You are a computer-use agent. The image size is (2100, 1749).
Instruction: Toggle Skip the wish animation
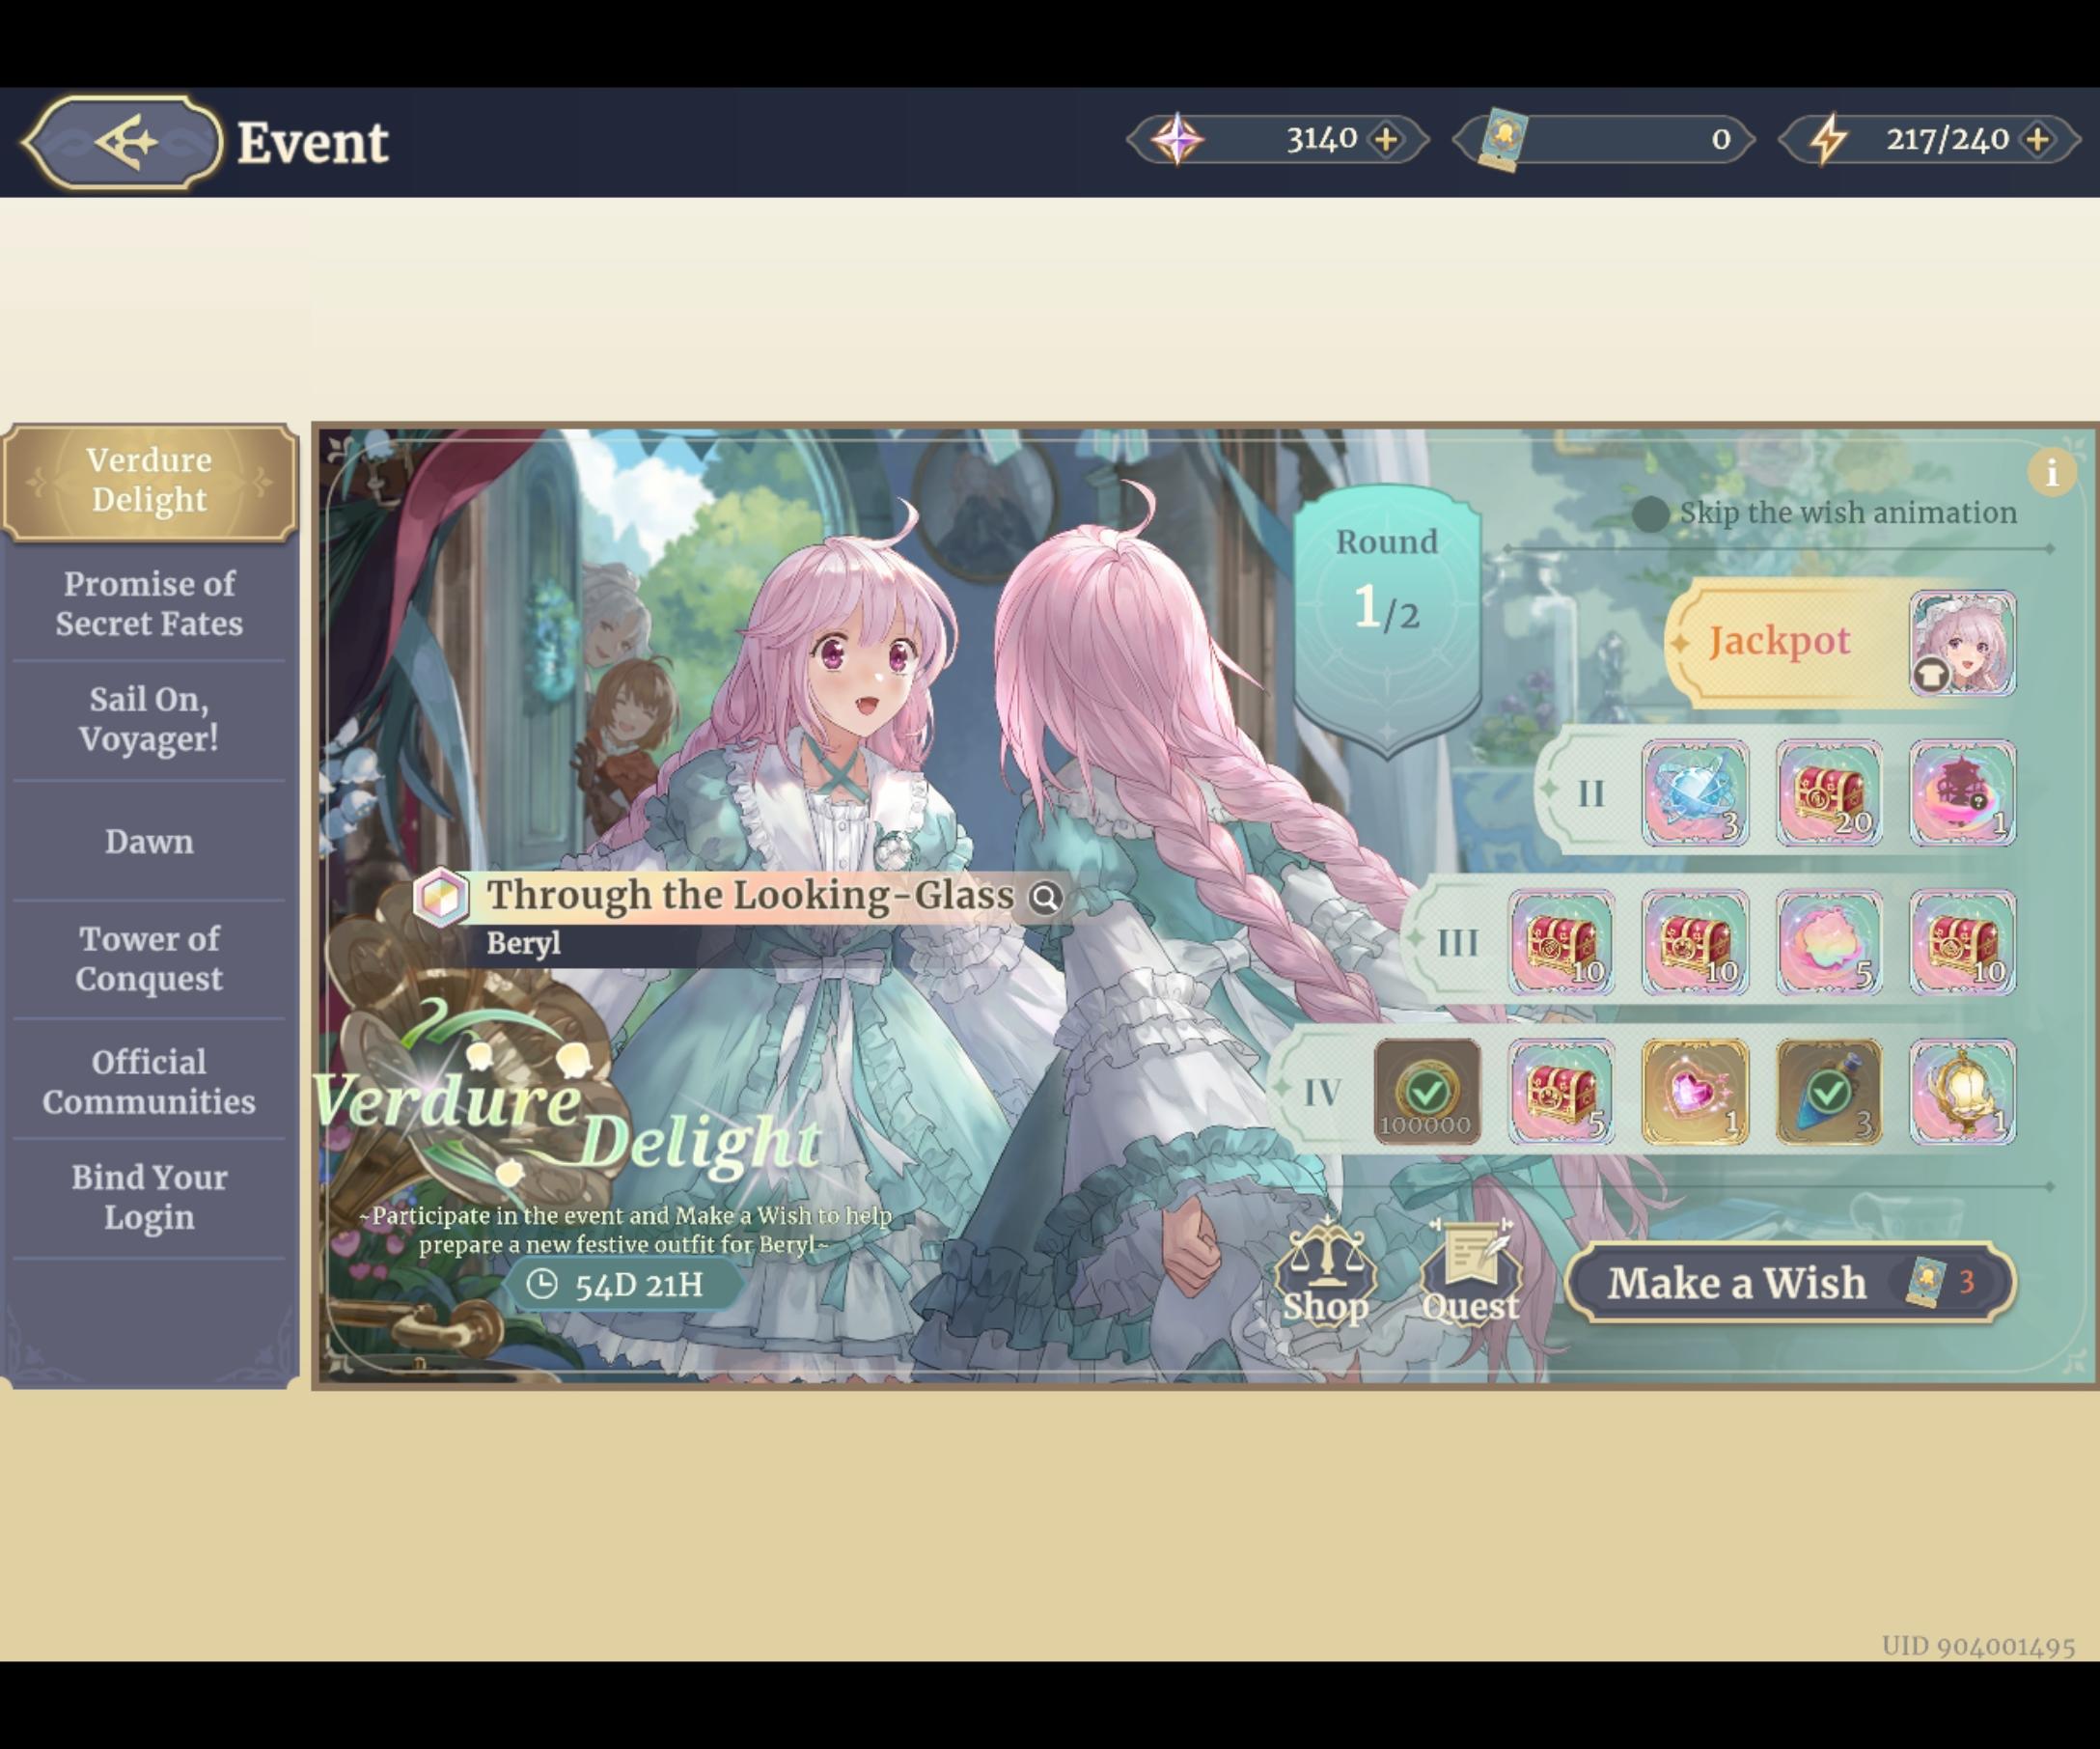1650,514
